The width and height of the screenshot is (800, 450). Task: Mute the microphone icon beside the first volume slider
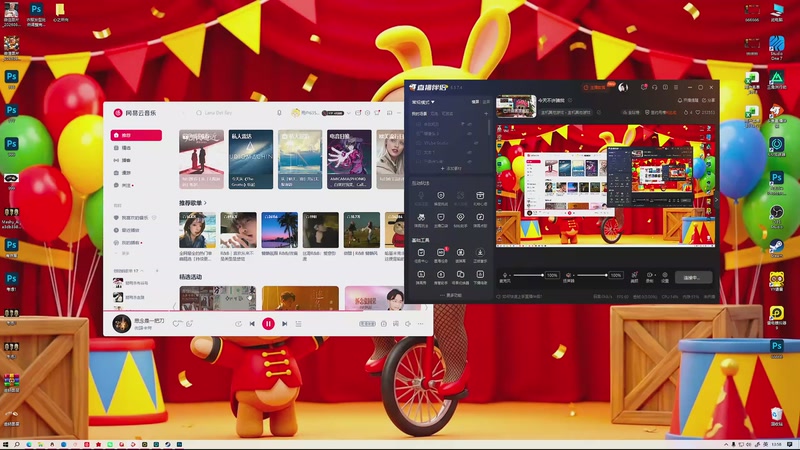[505, 275]
